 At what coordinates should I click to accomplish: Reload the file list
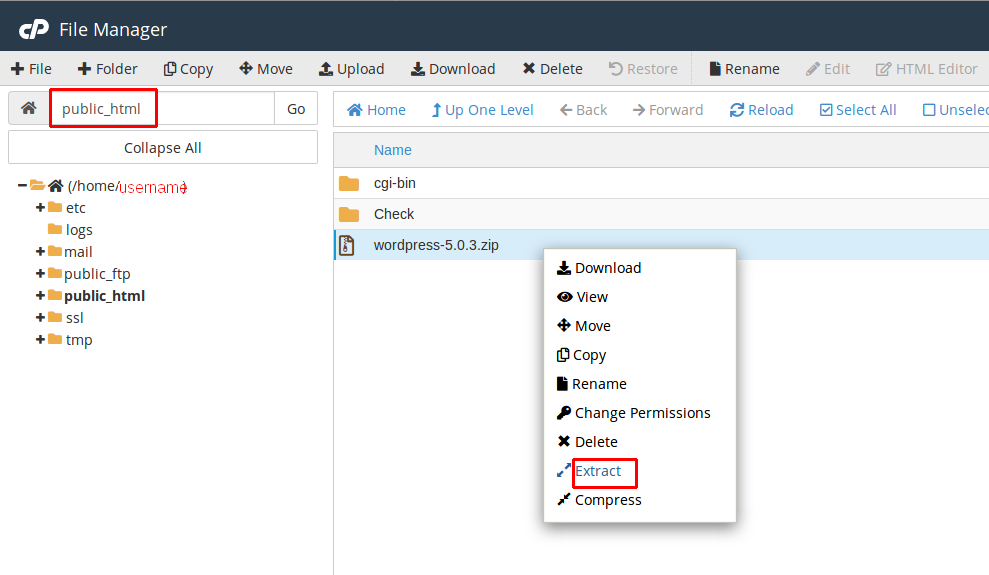pos(761,110)
